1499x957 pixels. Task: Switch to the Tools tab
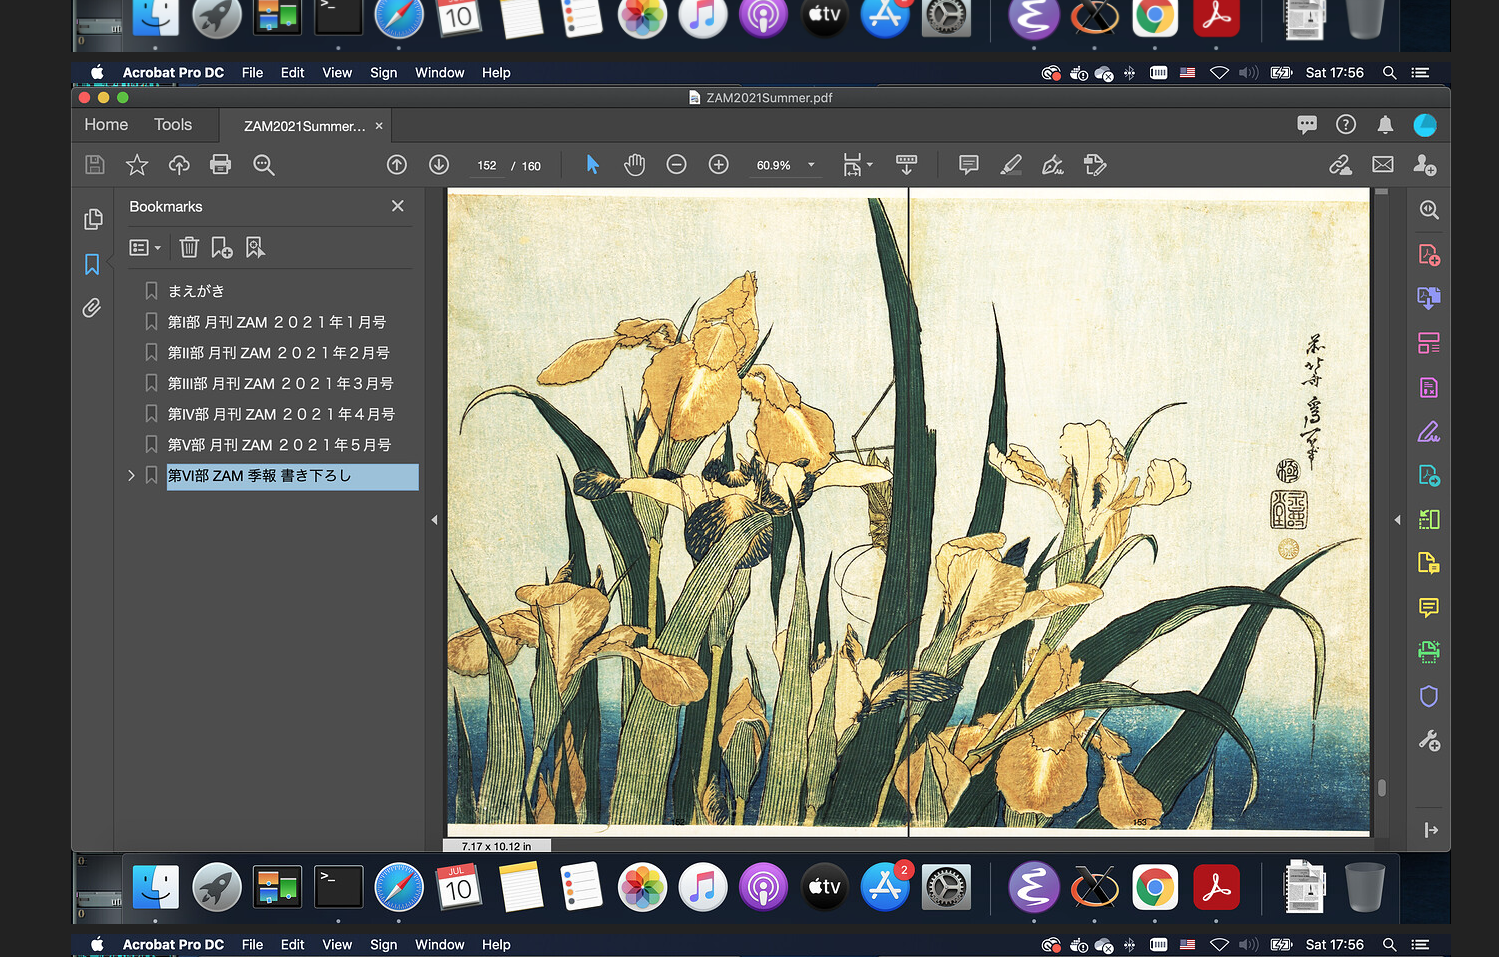point(173,125)
